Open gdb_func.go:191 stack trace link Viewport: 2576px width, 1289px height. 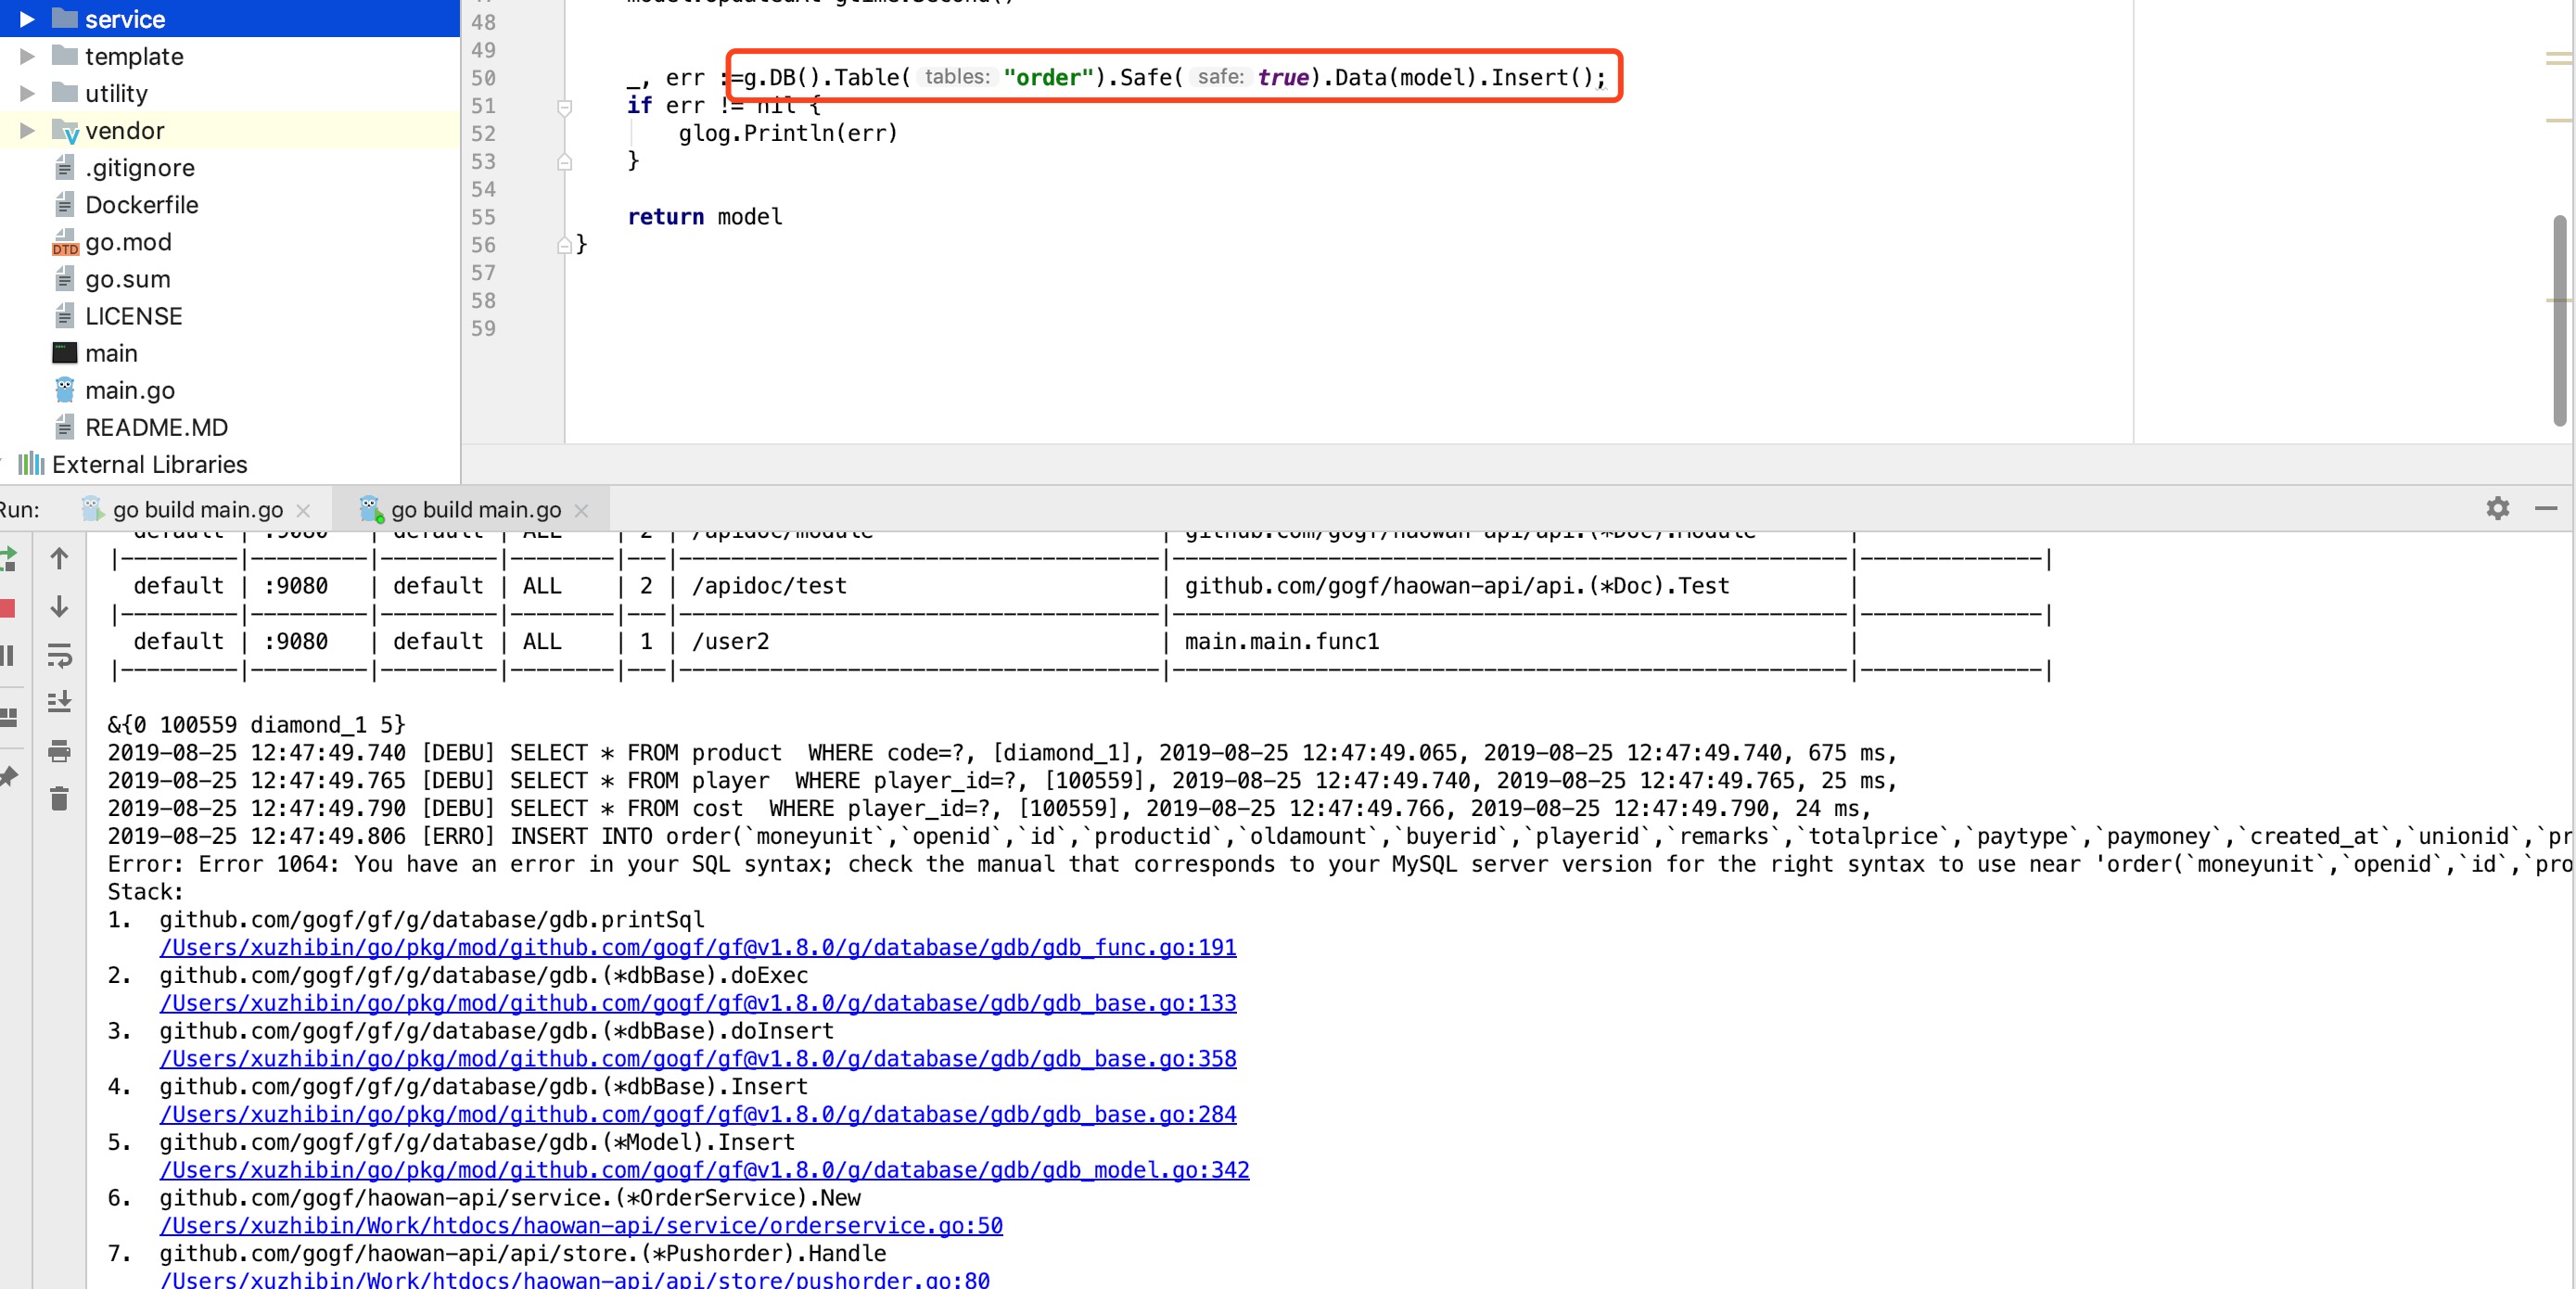(x=697, y=947)
